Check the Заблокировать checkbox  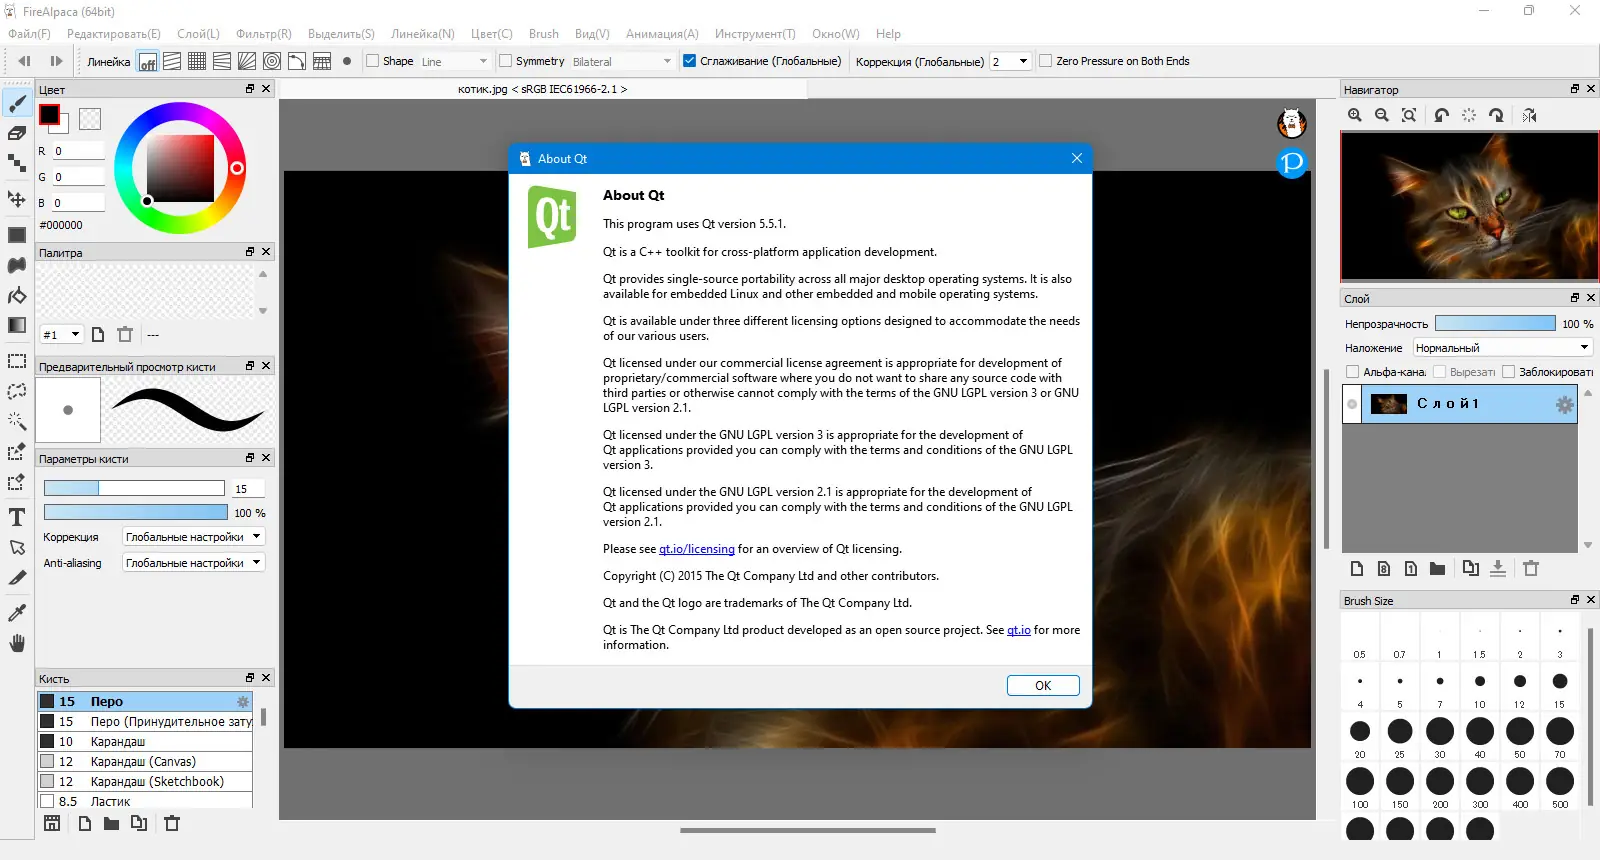[1509, 372]
